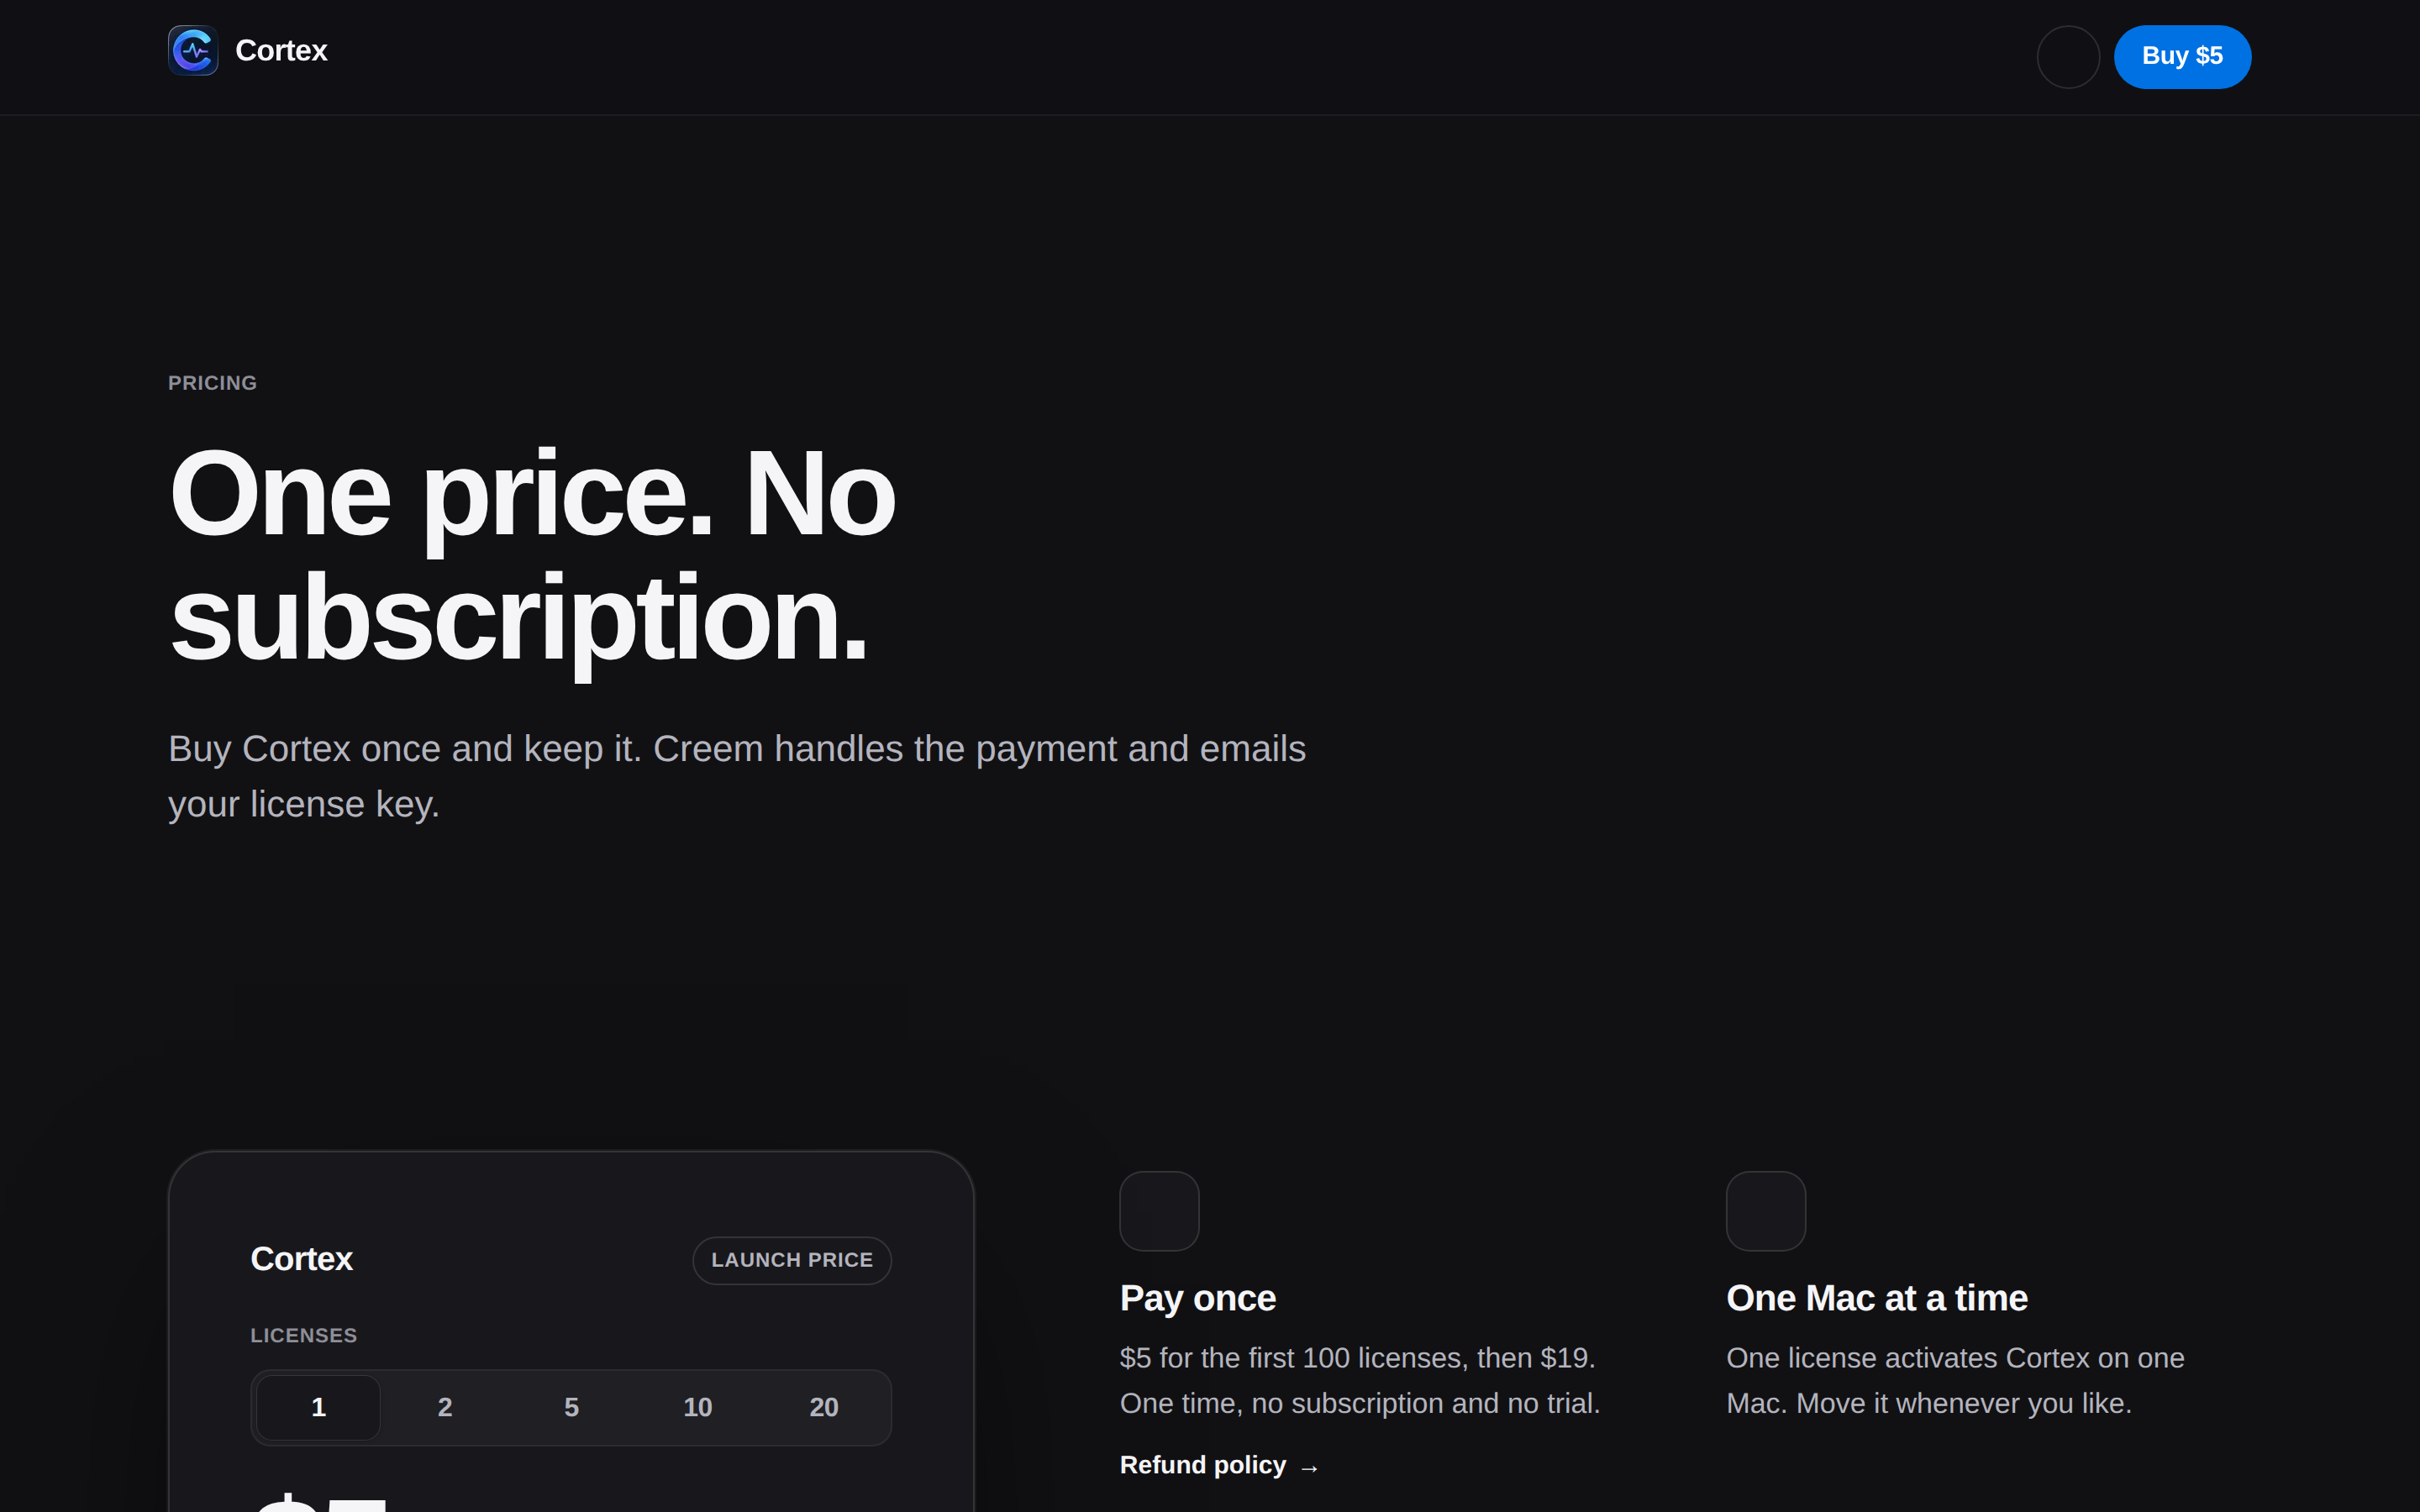Select 5 licenses option
Screen dimensions: 2420x1512
(x=571, y=1407)
